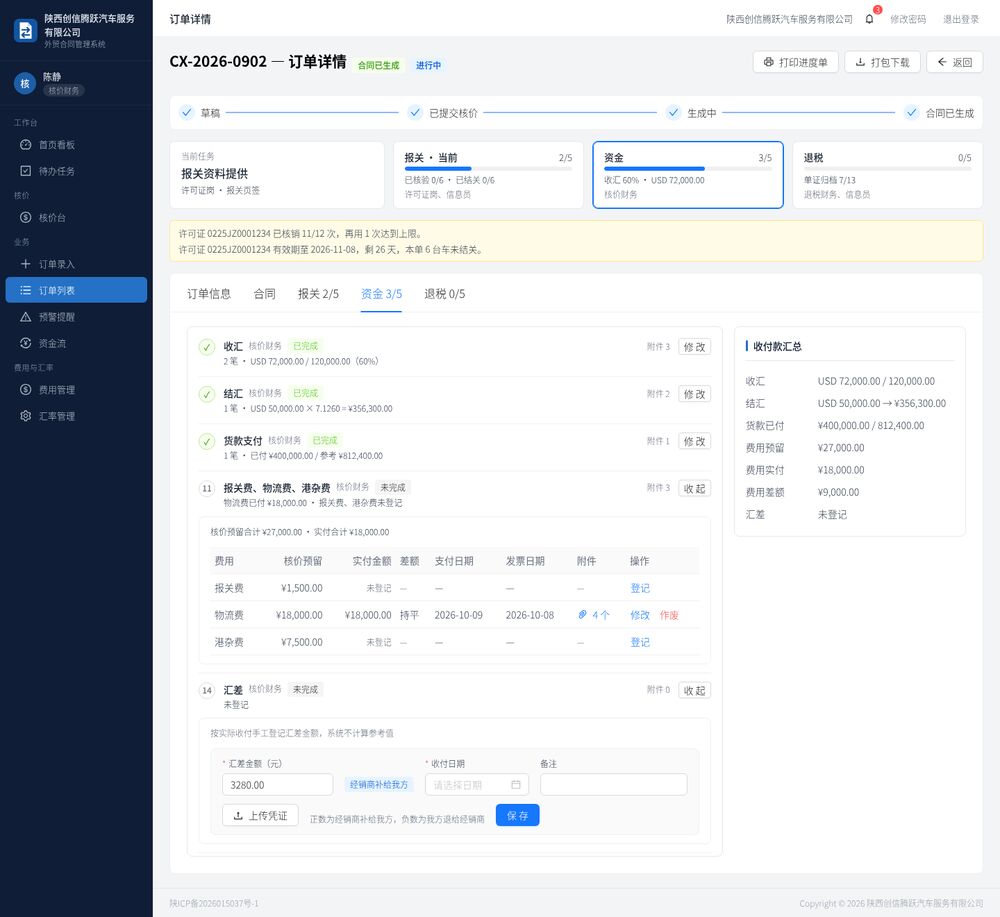Collapse the 报关费、物流费、港杂费 section with 收起

click(x=694, y=488)
